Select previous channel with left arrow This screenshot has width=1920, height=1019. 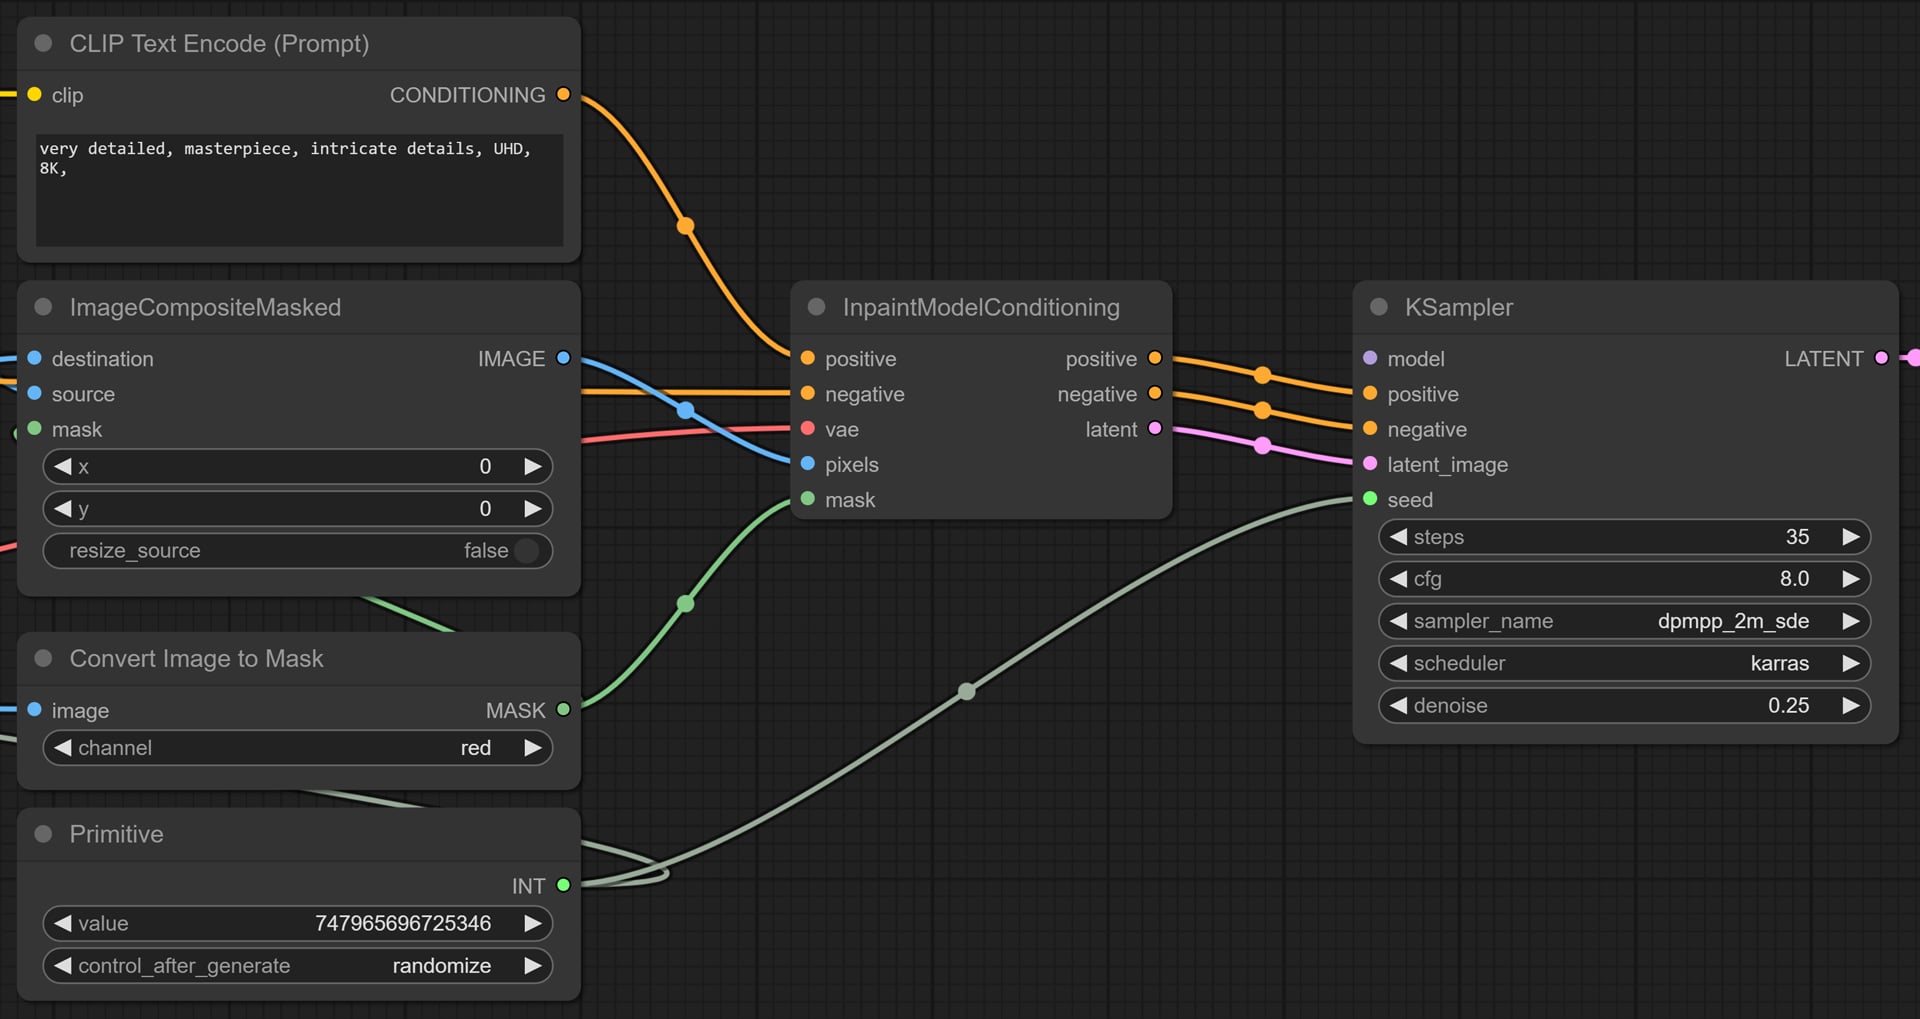click(63, 748)
